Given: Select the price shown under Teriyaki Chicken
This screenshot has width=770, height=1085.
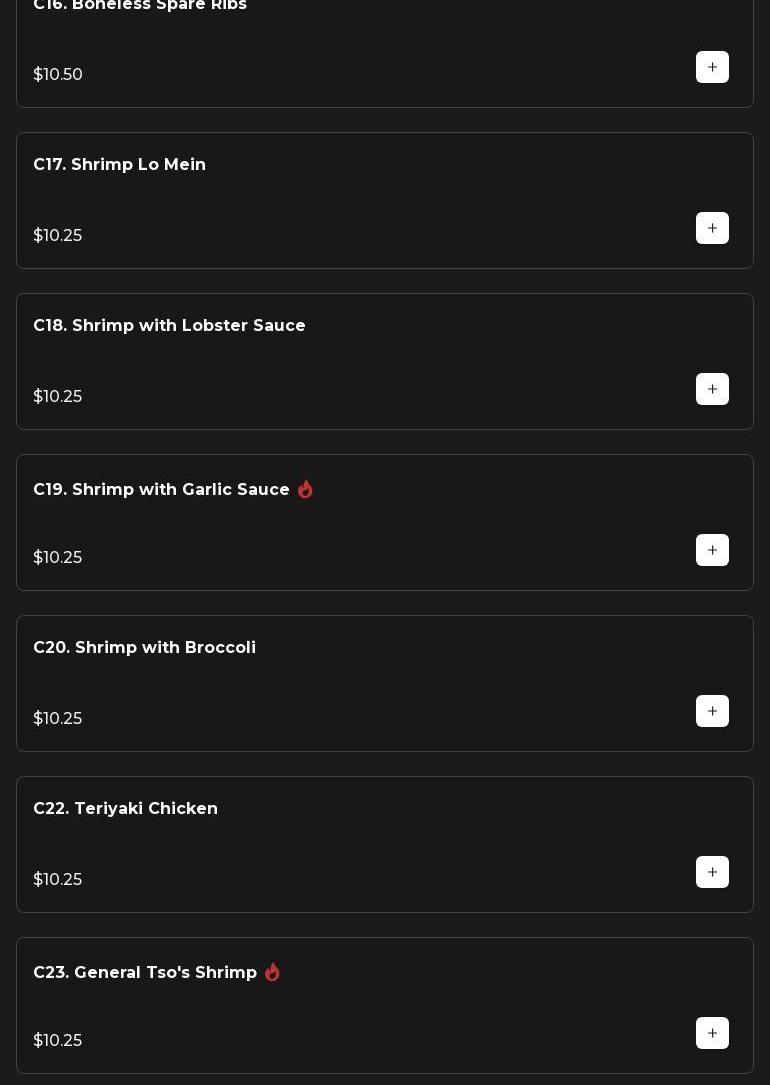Looking at the screenshot, I should point(58,880).
